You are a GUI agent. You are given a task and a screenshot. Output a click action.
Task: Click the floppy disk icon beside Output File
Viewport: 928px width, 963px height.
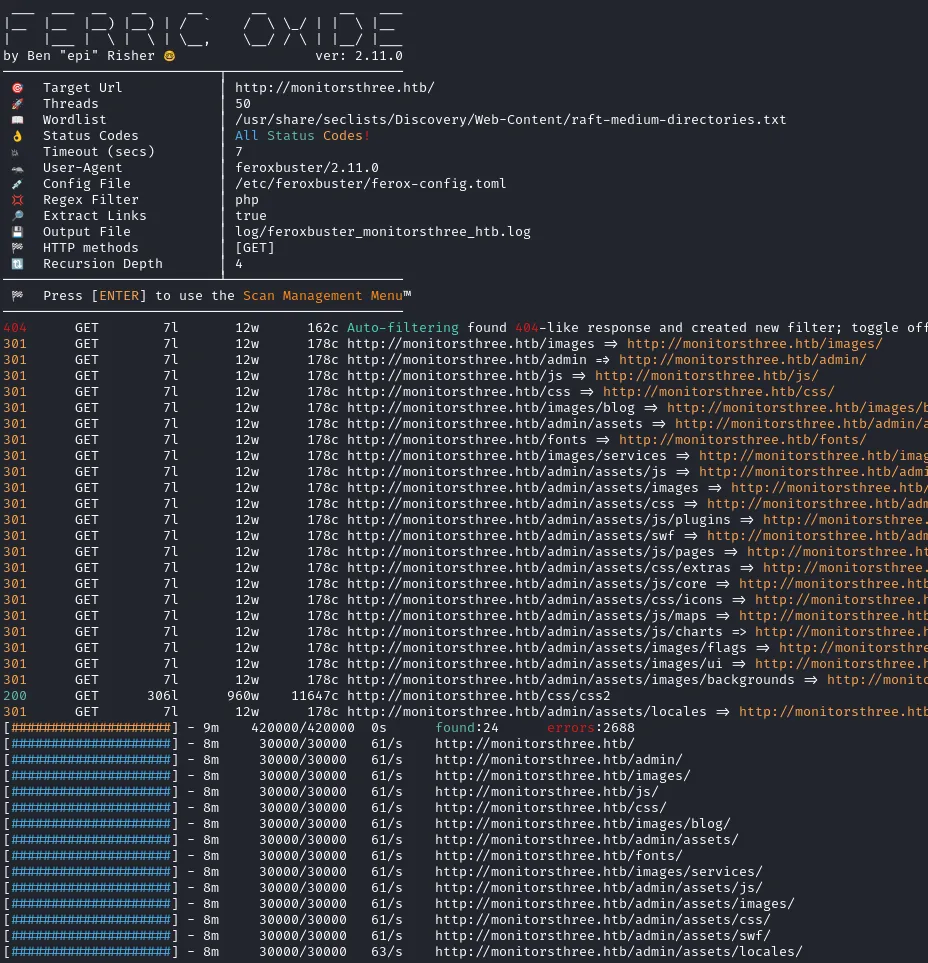[17, 232]
